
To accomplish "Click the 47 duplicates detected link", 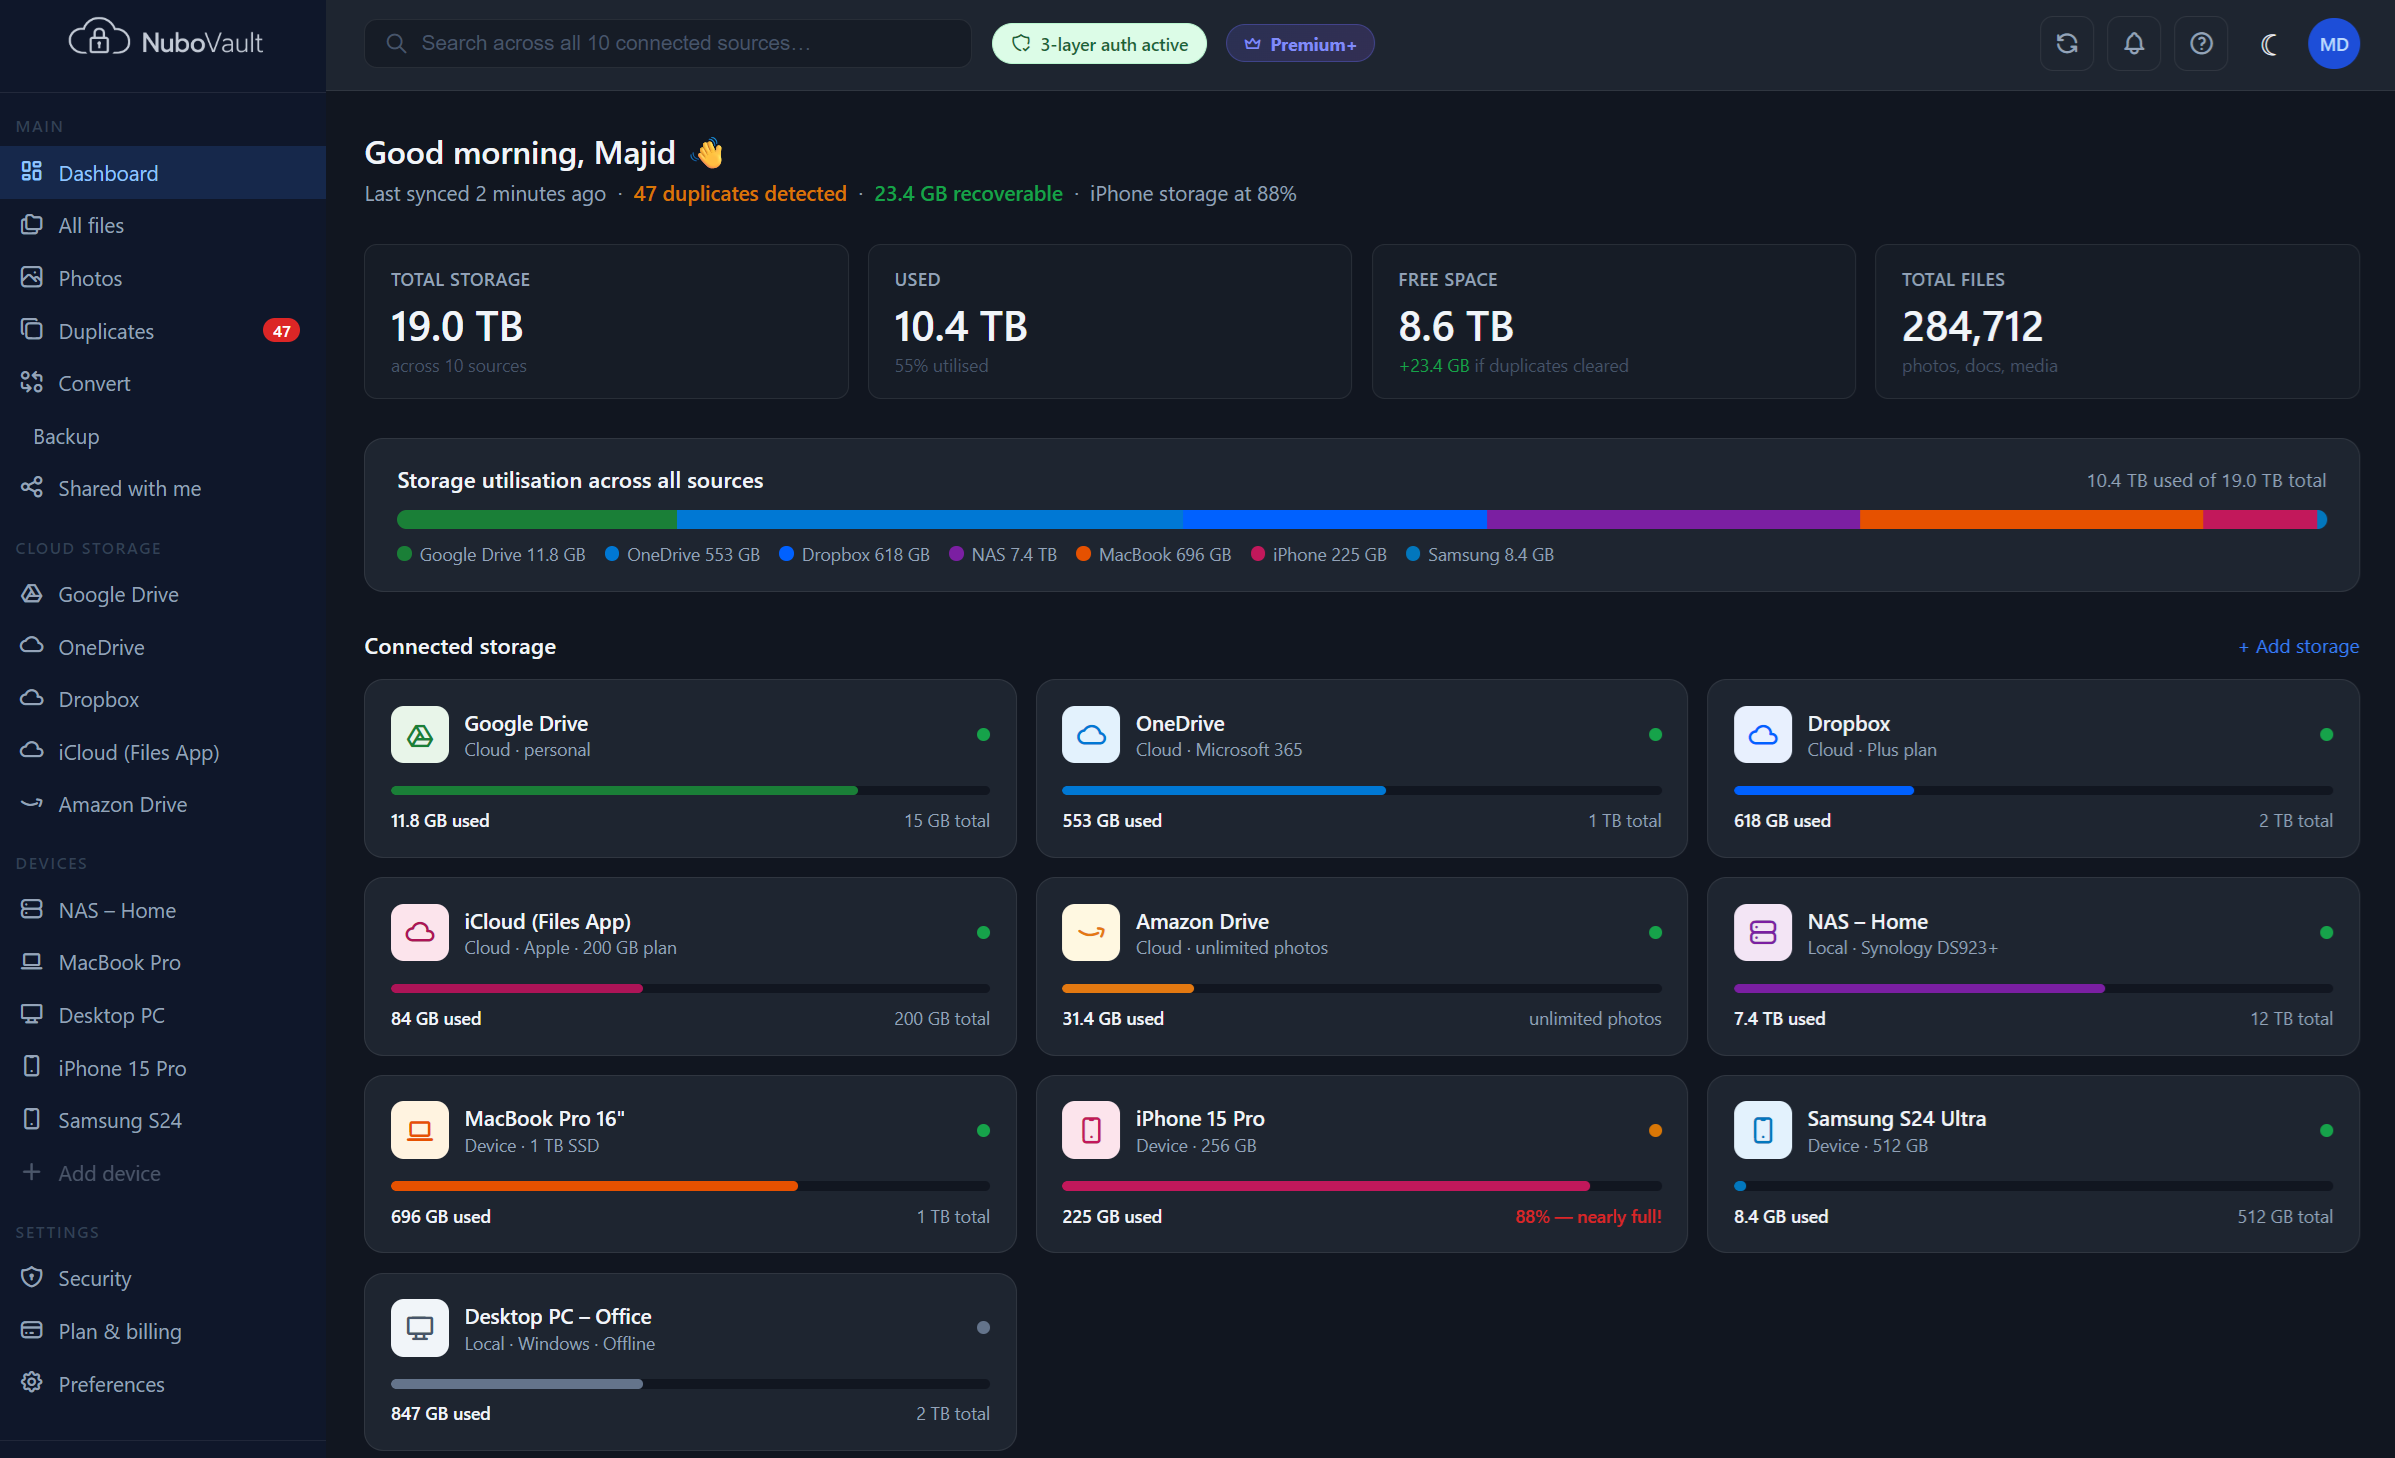I will 740,194.
